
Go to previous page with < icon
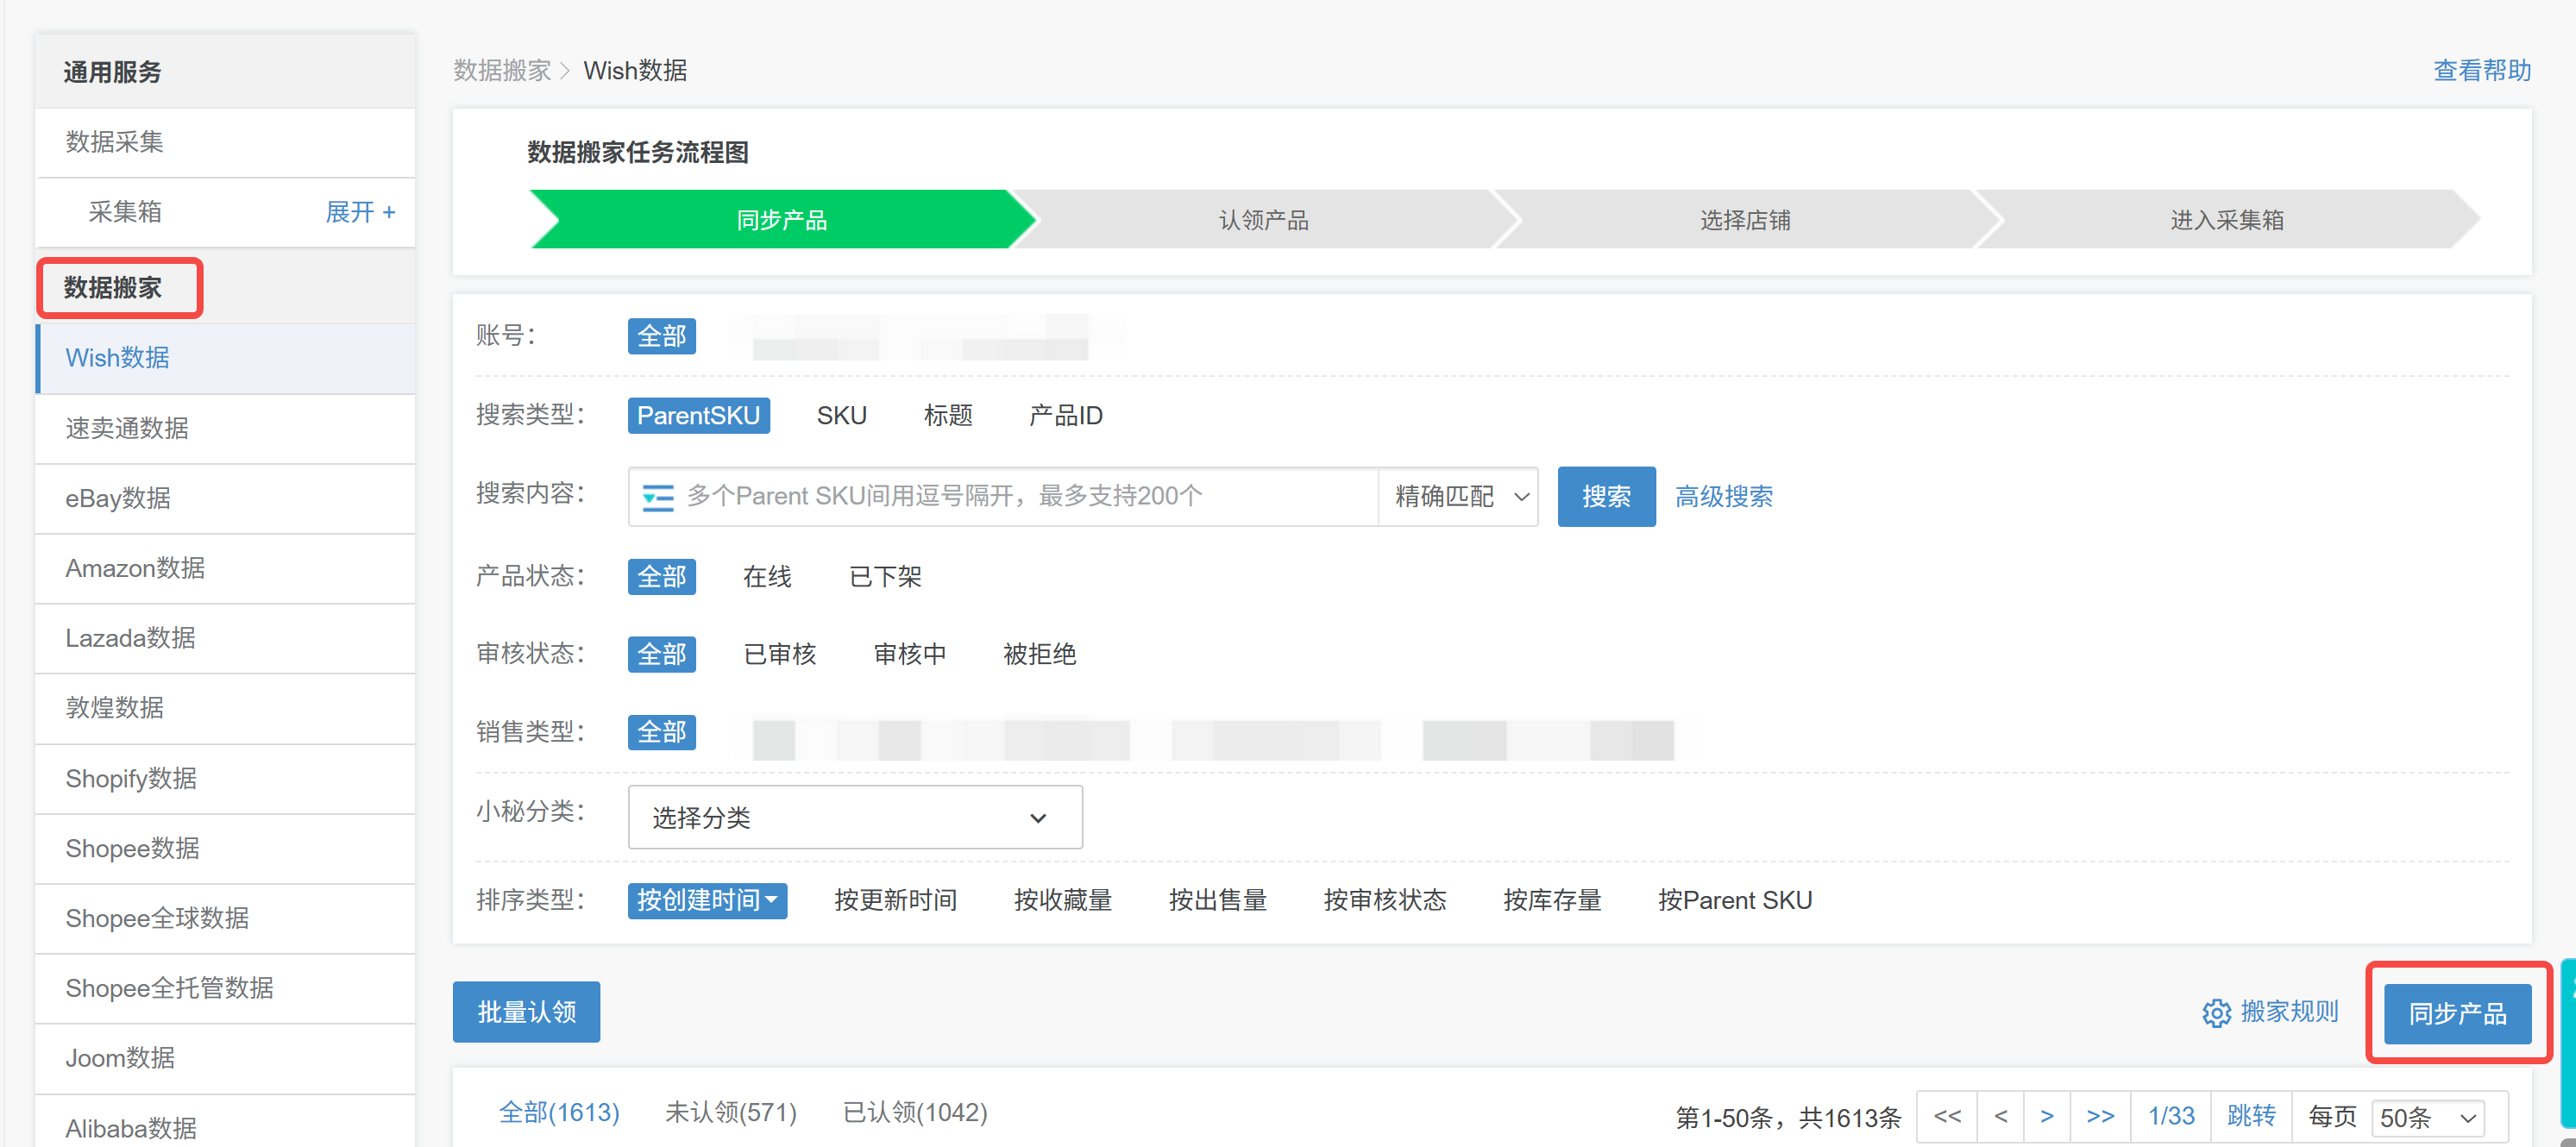tap(2000, 1115)
